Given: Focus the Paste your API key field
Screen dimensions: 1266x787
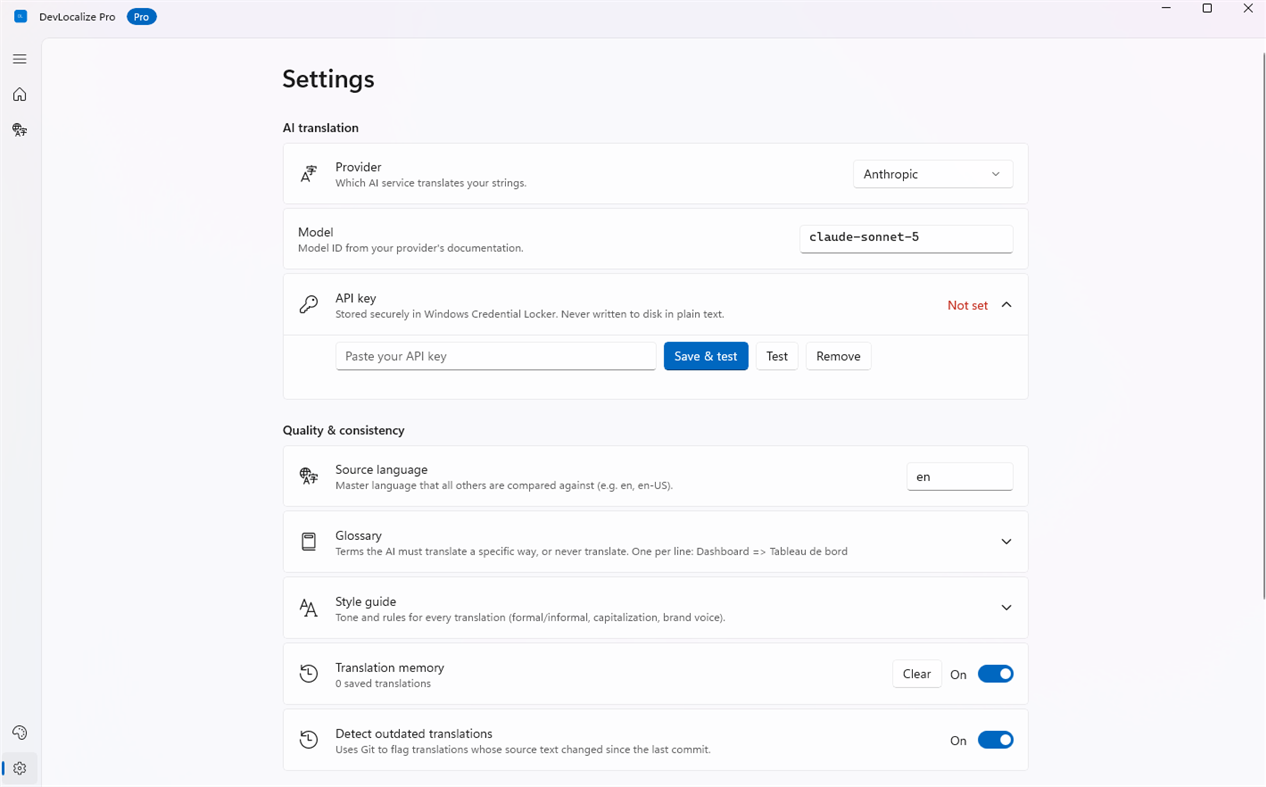Looking at the screenshot, I should pos(496,356).
